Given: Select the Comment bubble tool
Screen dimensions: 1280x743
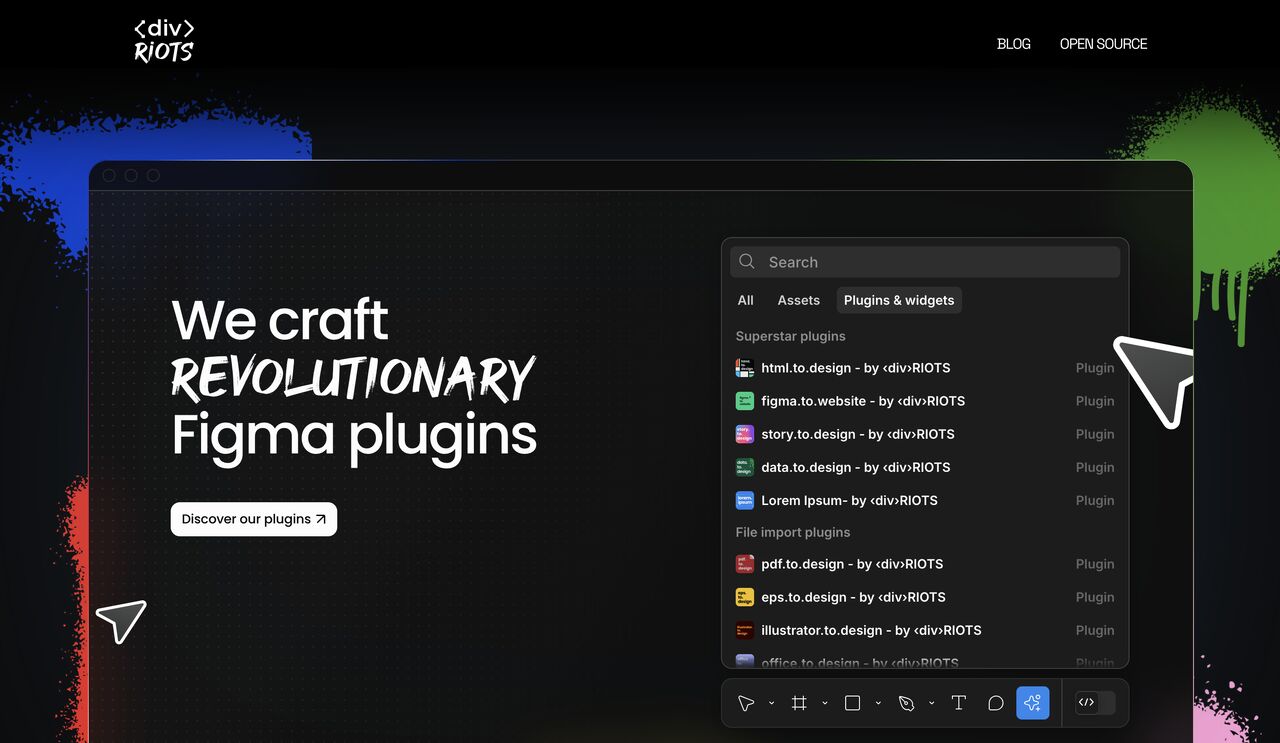Looking at the screenshot, I should [x=996, y=703].
